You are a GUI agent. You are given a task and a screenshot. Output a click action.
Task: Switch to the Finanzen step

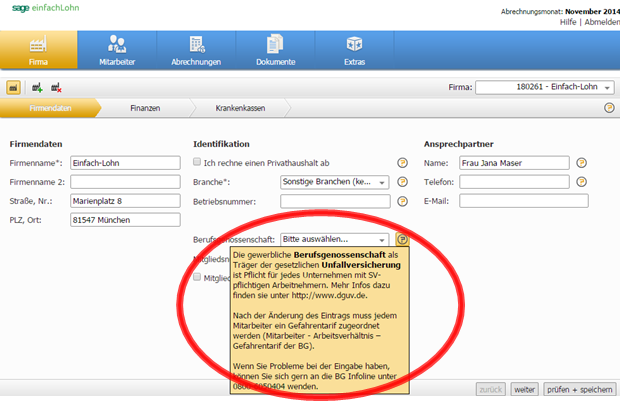(x=145, y=108)
